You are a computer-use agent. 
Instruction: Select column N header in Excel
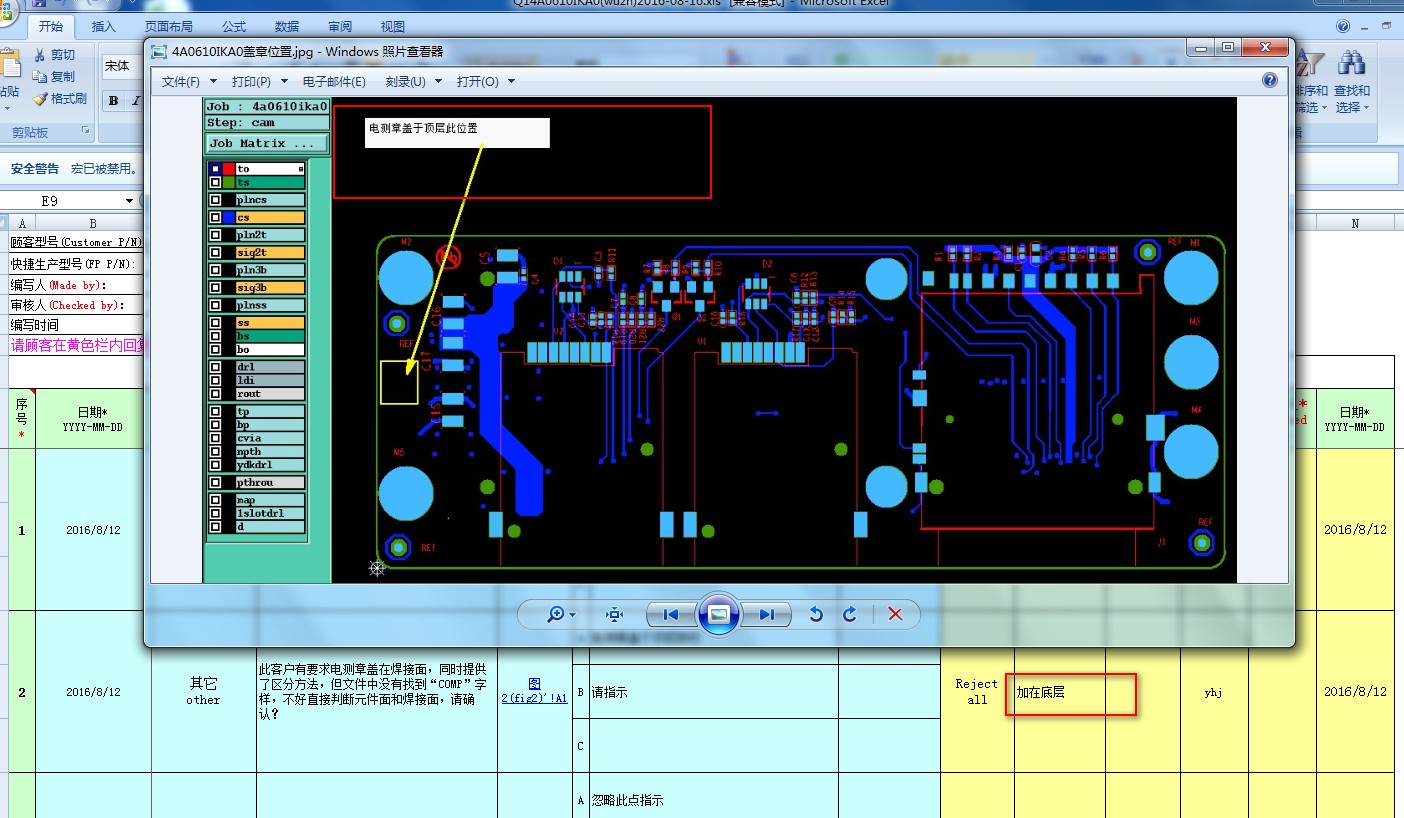click(1355, 223)
